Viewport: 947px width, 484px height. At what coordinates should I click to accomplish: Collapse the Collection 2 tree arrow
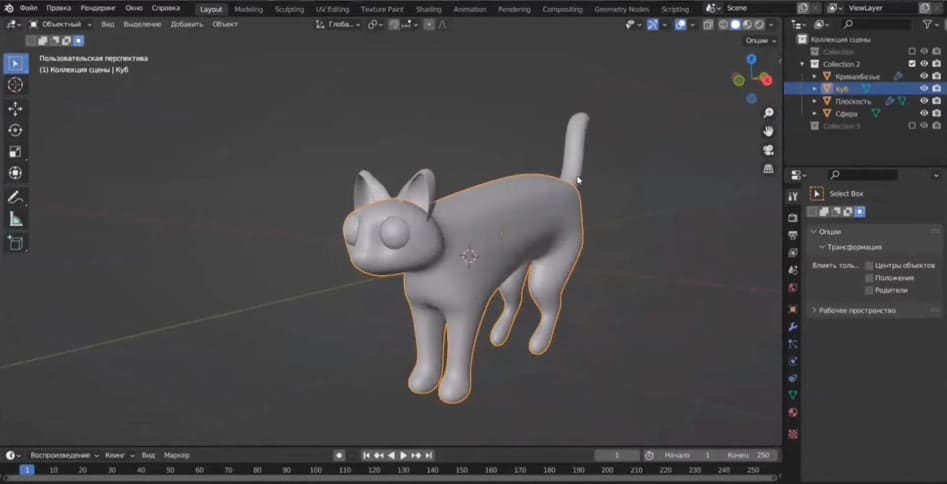[x=803, y=64]
